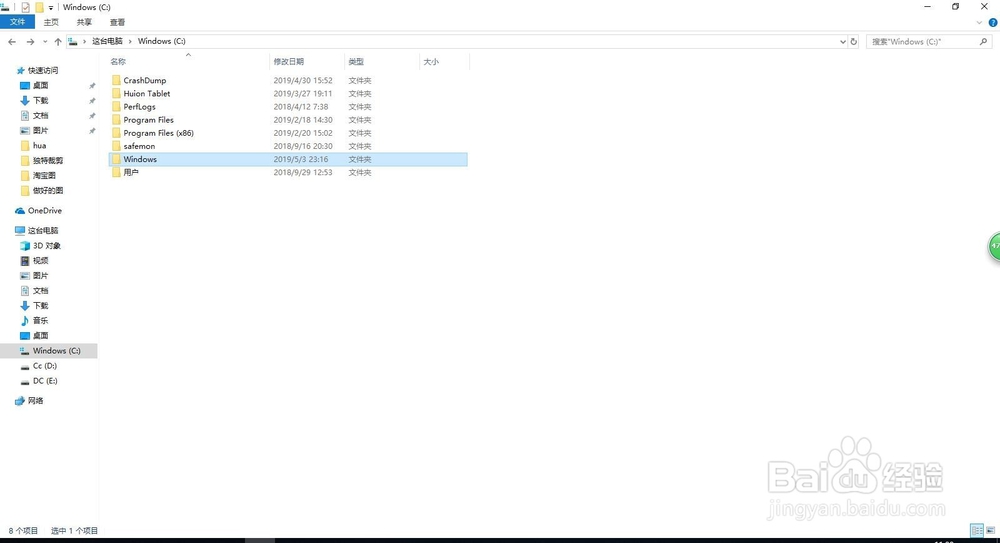Click the 2018/4/12 7:38 date cell
Viewport: 1000px width, 543px height.
[301, 107]
